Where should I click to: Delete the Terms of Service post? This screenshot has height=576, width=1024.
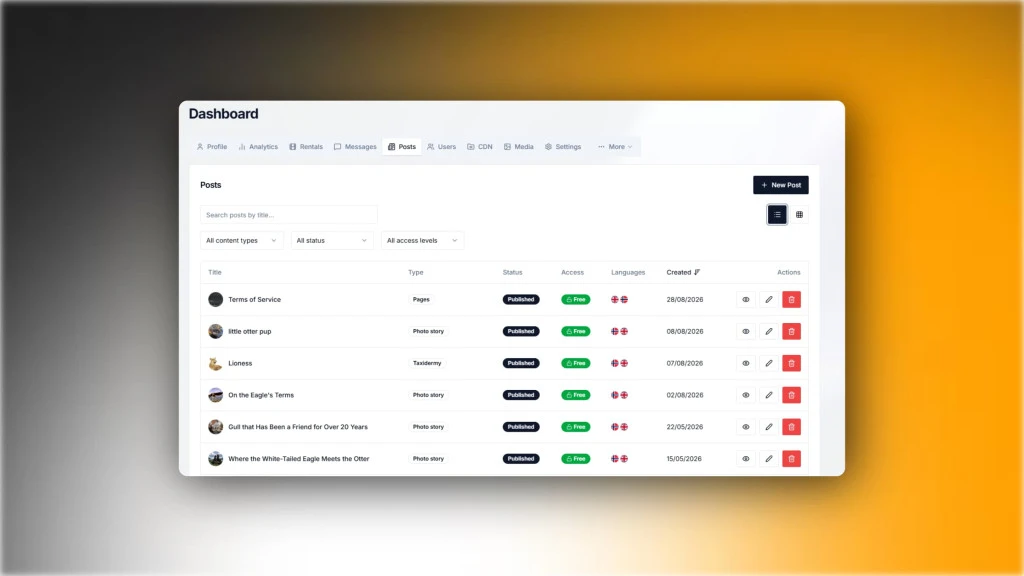(x=791, y=300)
